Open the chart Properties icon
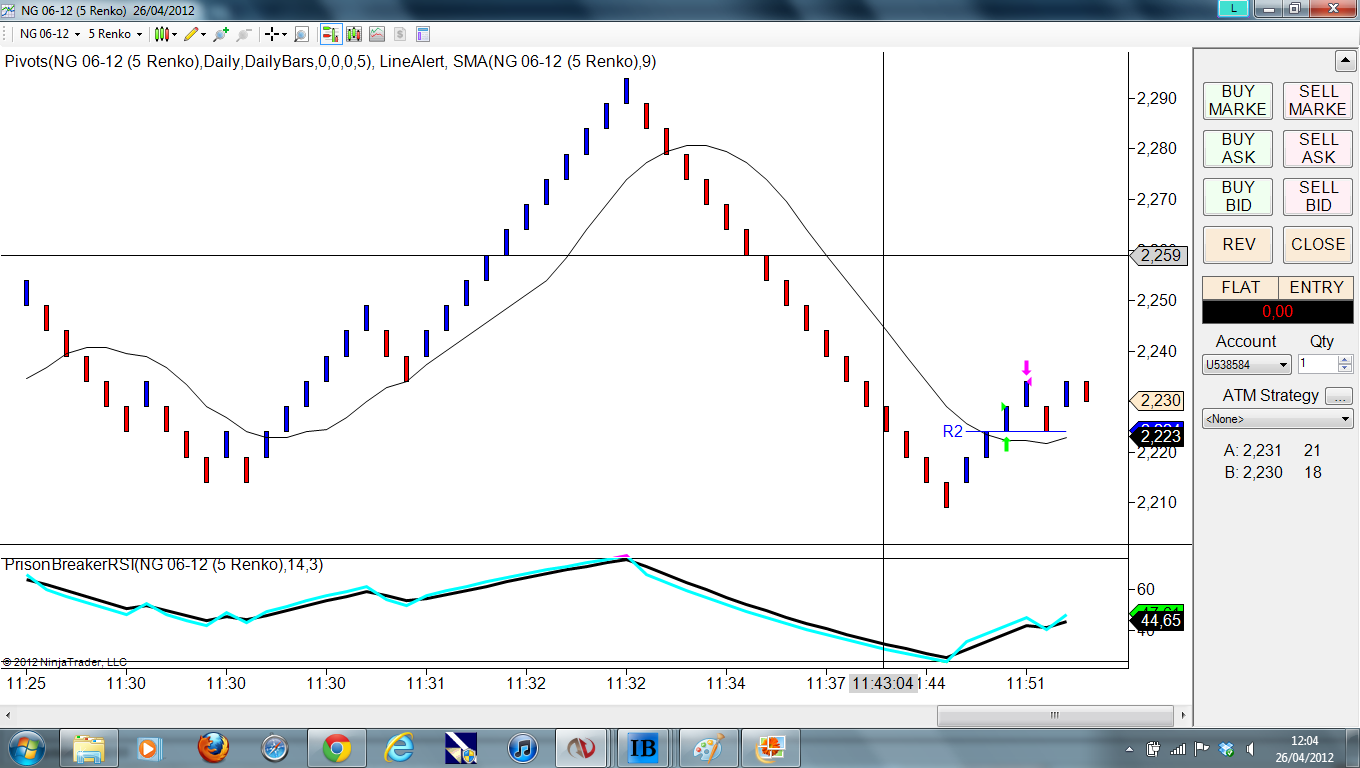 point(422,34)
